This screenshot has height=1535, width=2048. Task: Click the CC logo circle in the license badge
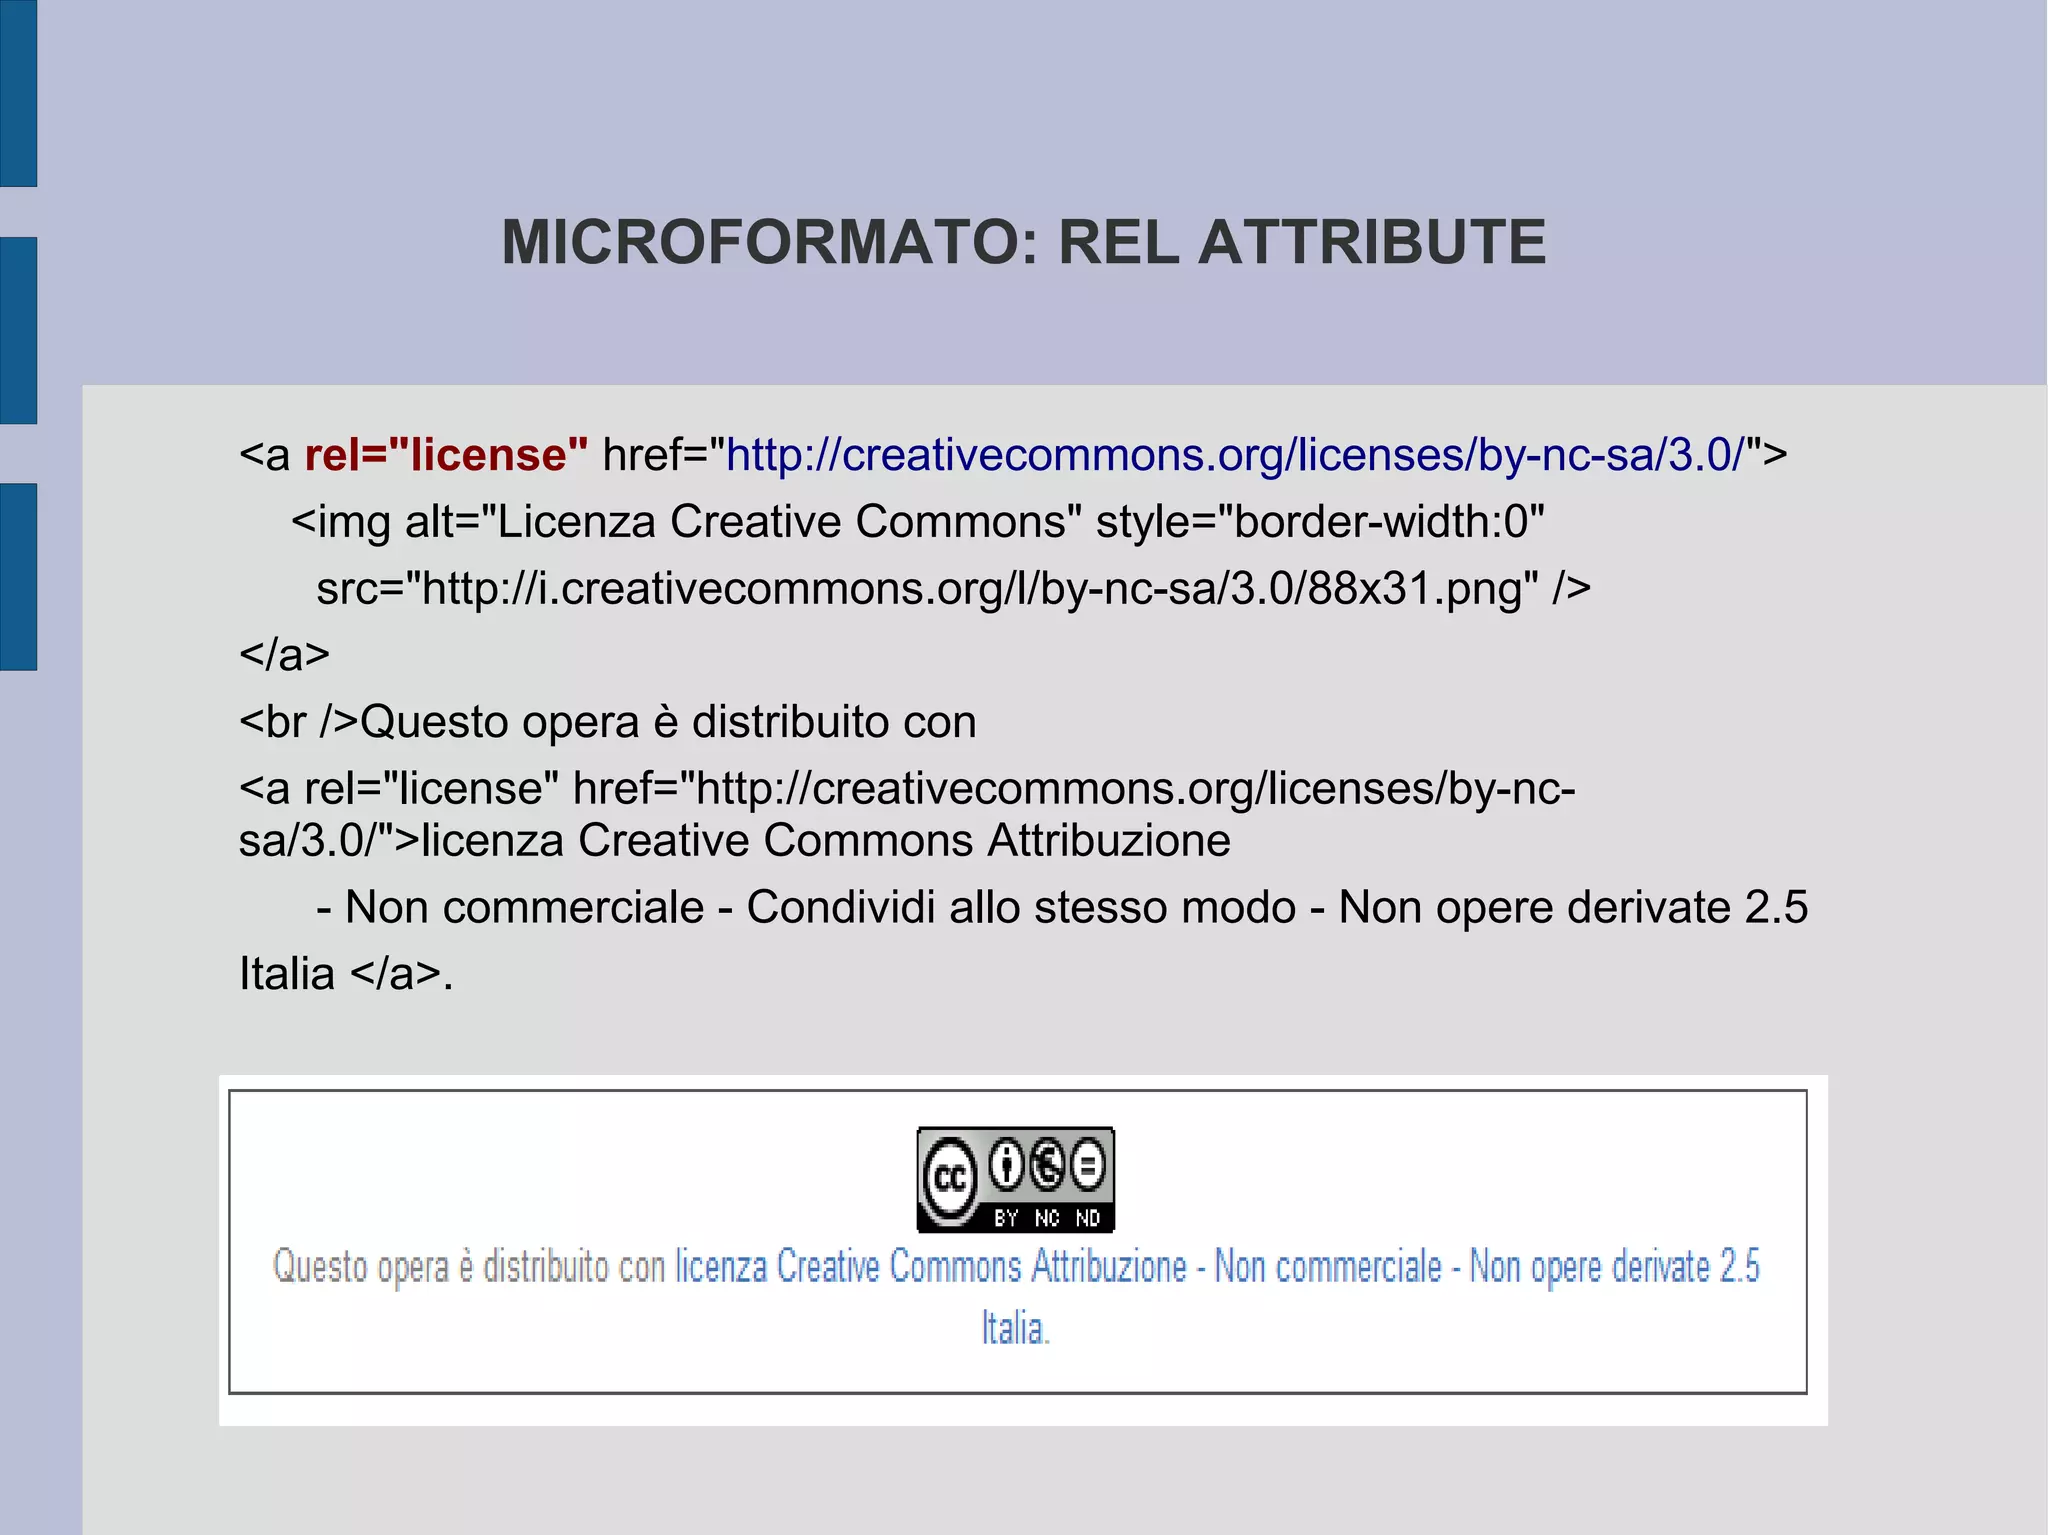click(x=949, y=1178)
